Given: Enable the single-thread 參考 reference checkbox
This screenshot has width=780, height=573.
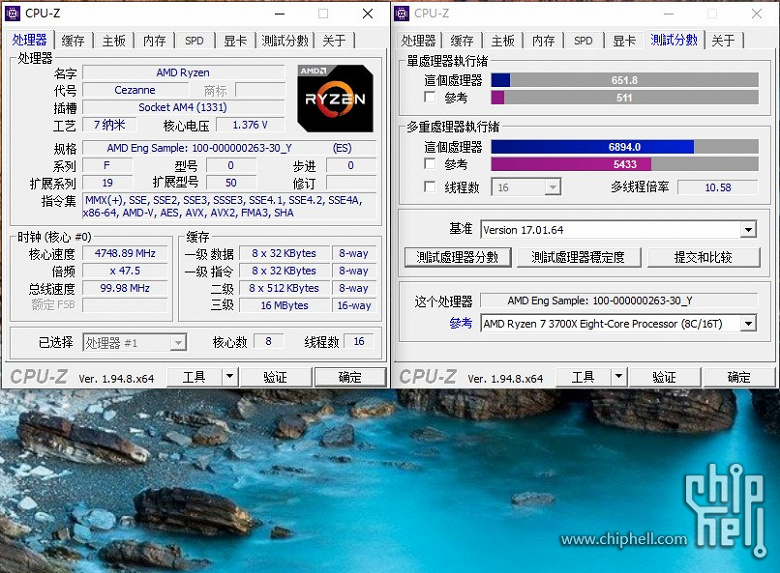Looking at the screenshot, I should pos(430,96).
